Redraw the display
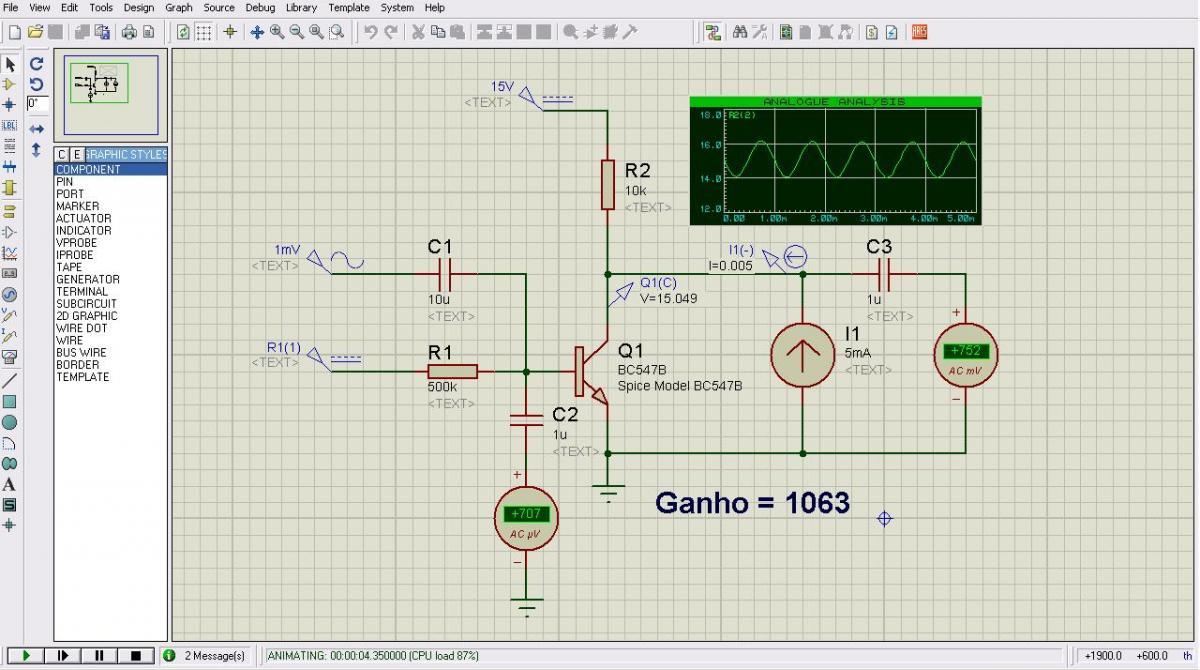1200x670 pixels. pyautogui.click(x=183, y=32)
